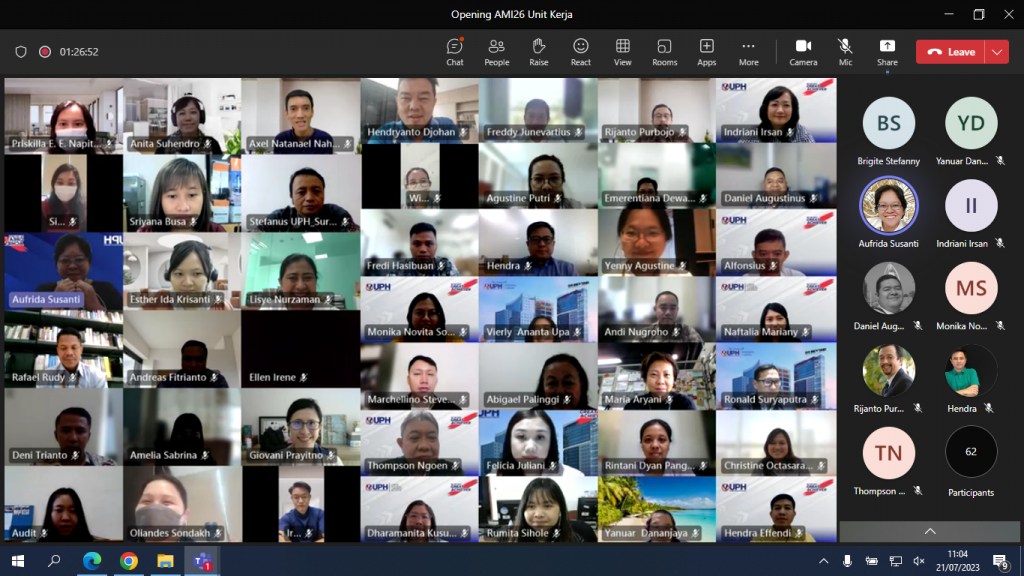The height and width of the screenshot is (576, 1024).
Task: Toggle the Camera on or off
Action: pyautogui.click(x=803, y=51)
